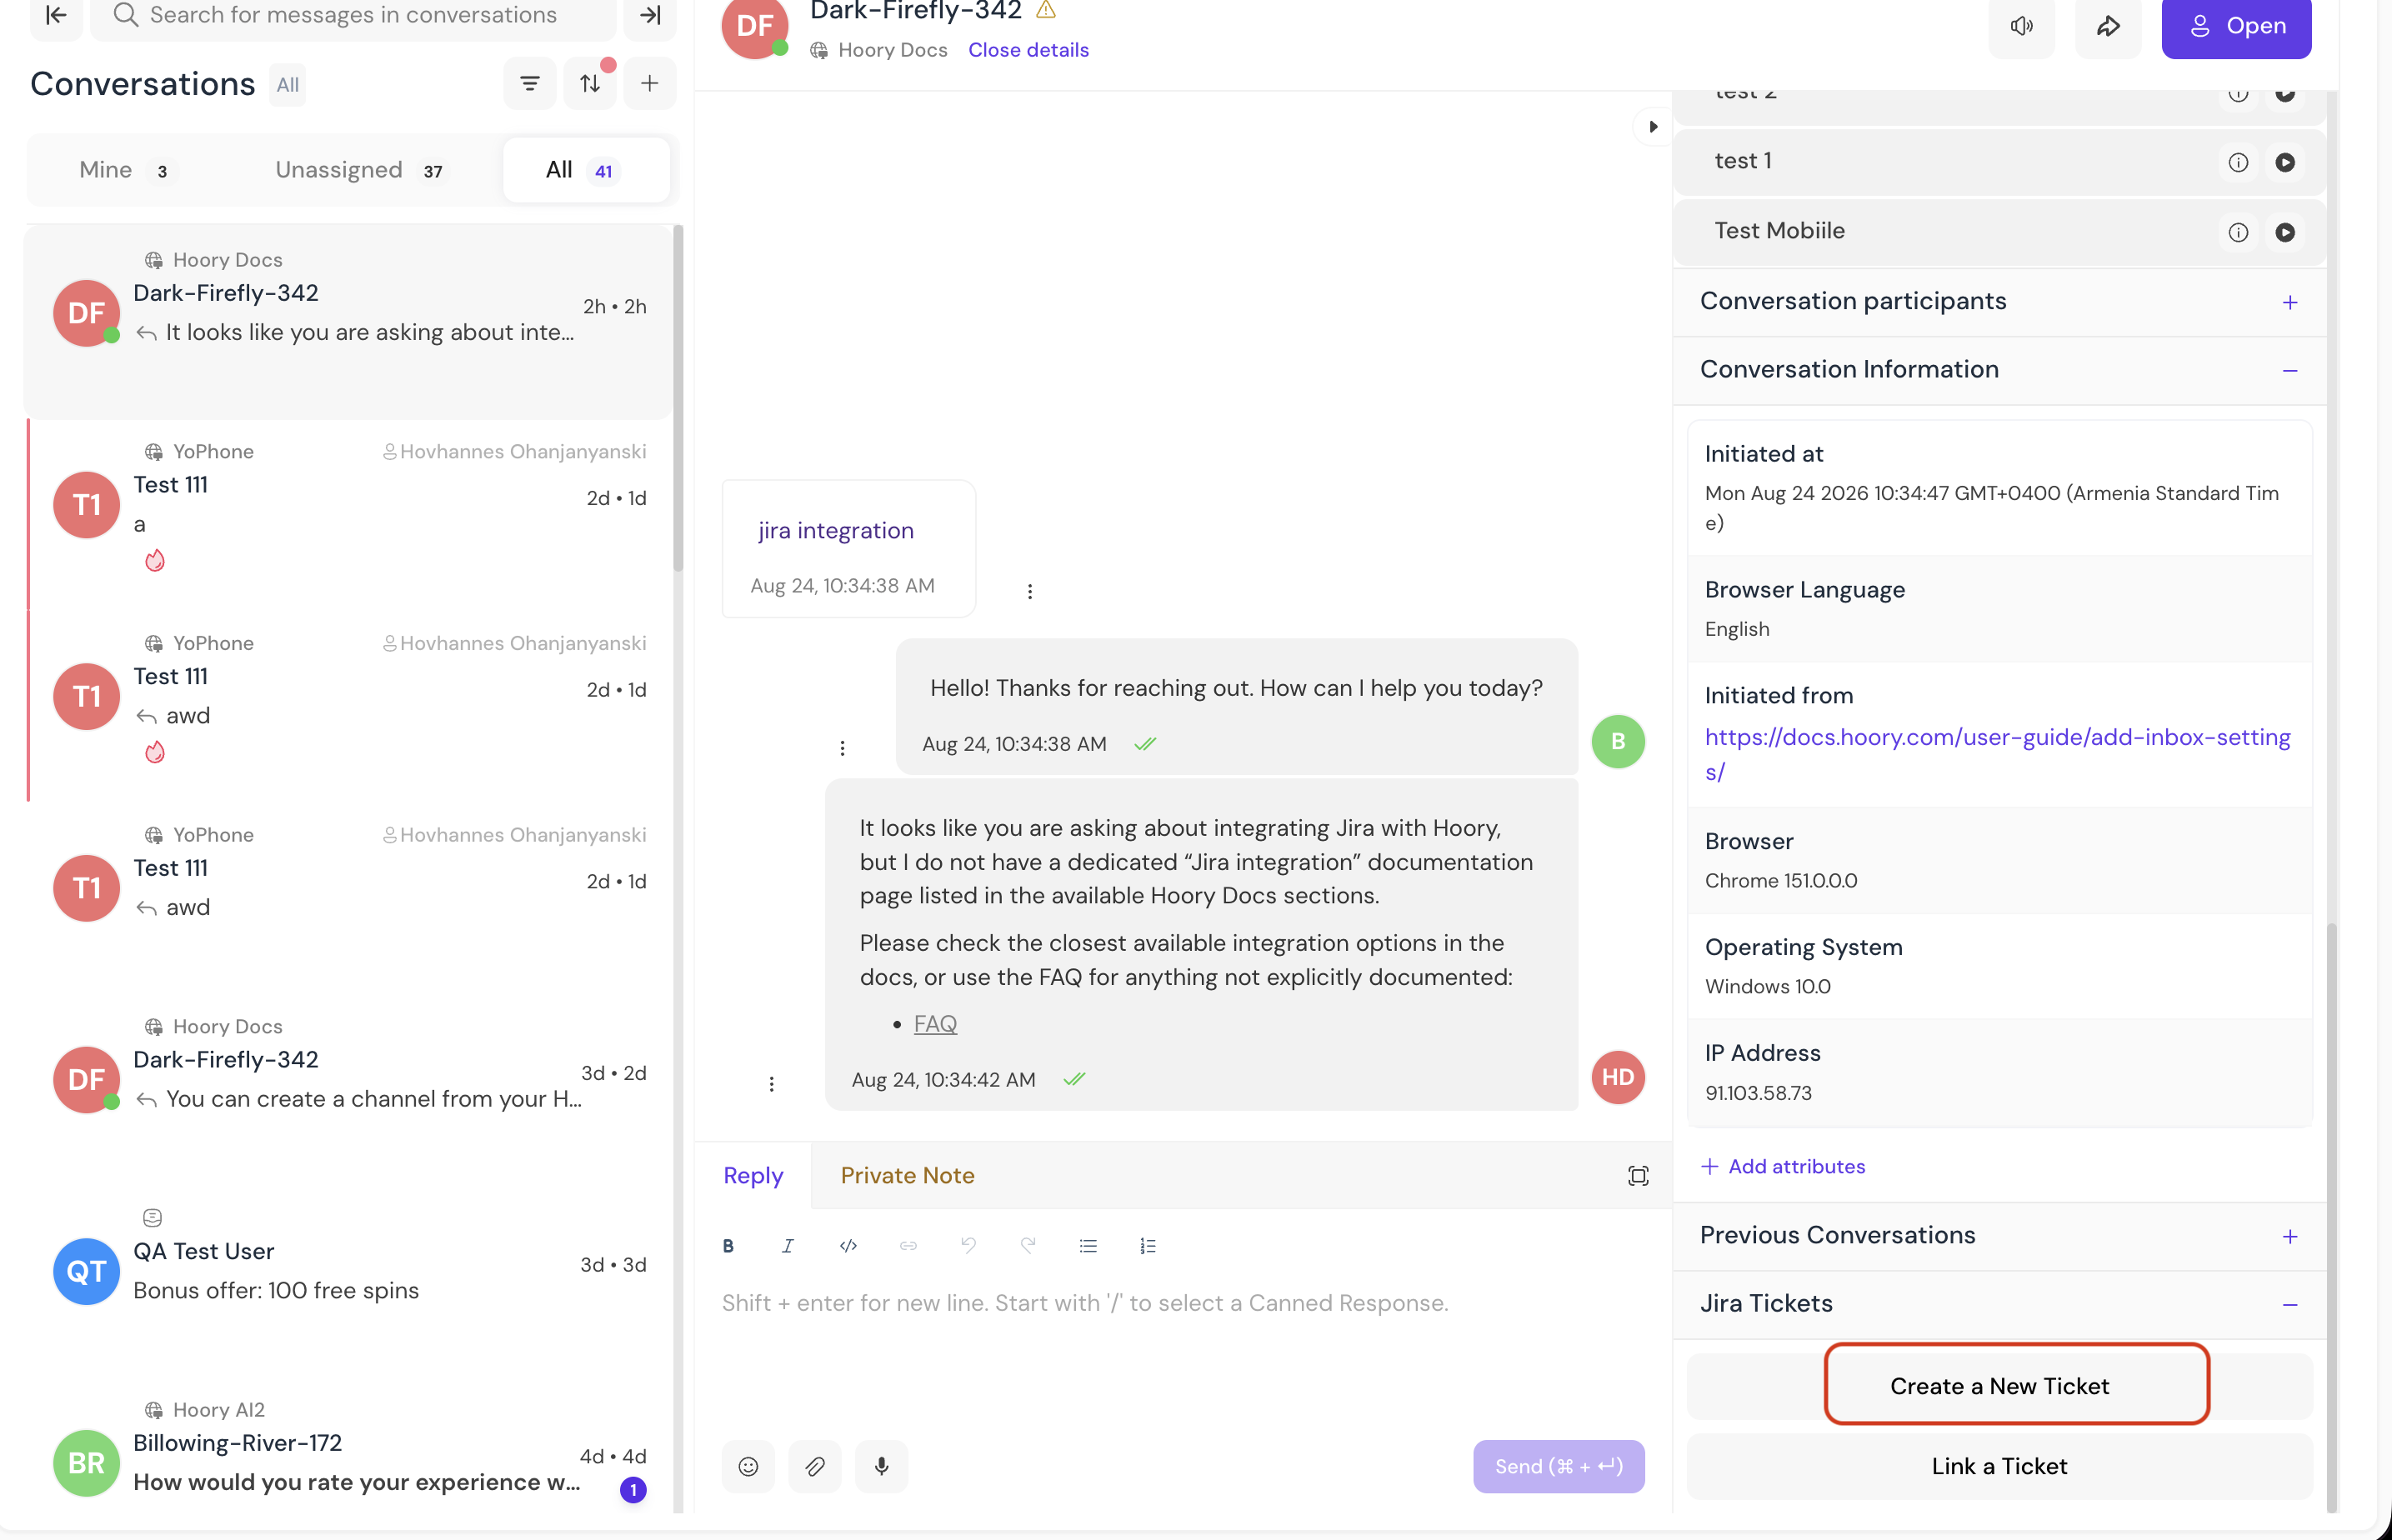Screen dimensions: 2392x1540
Task: Click the warning triangle next to Dark-Firefly-342
Action: coord(1046,11)
